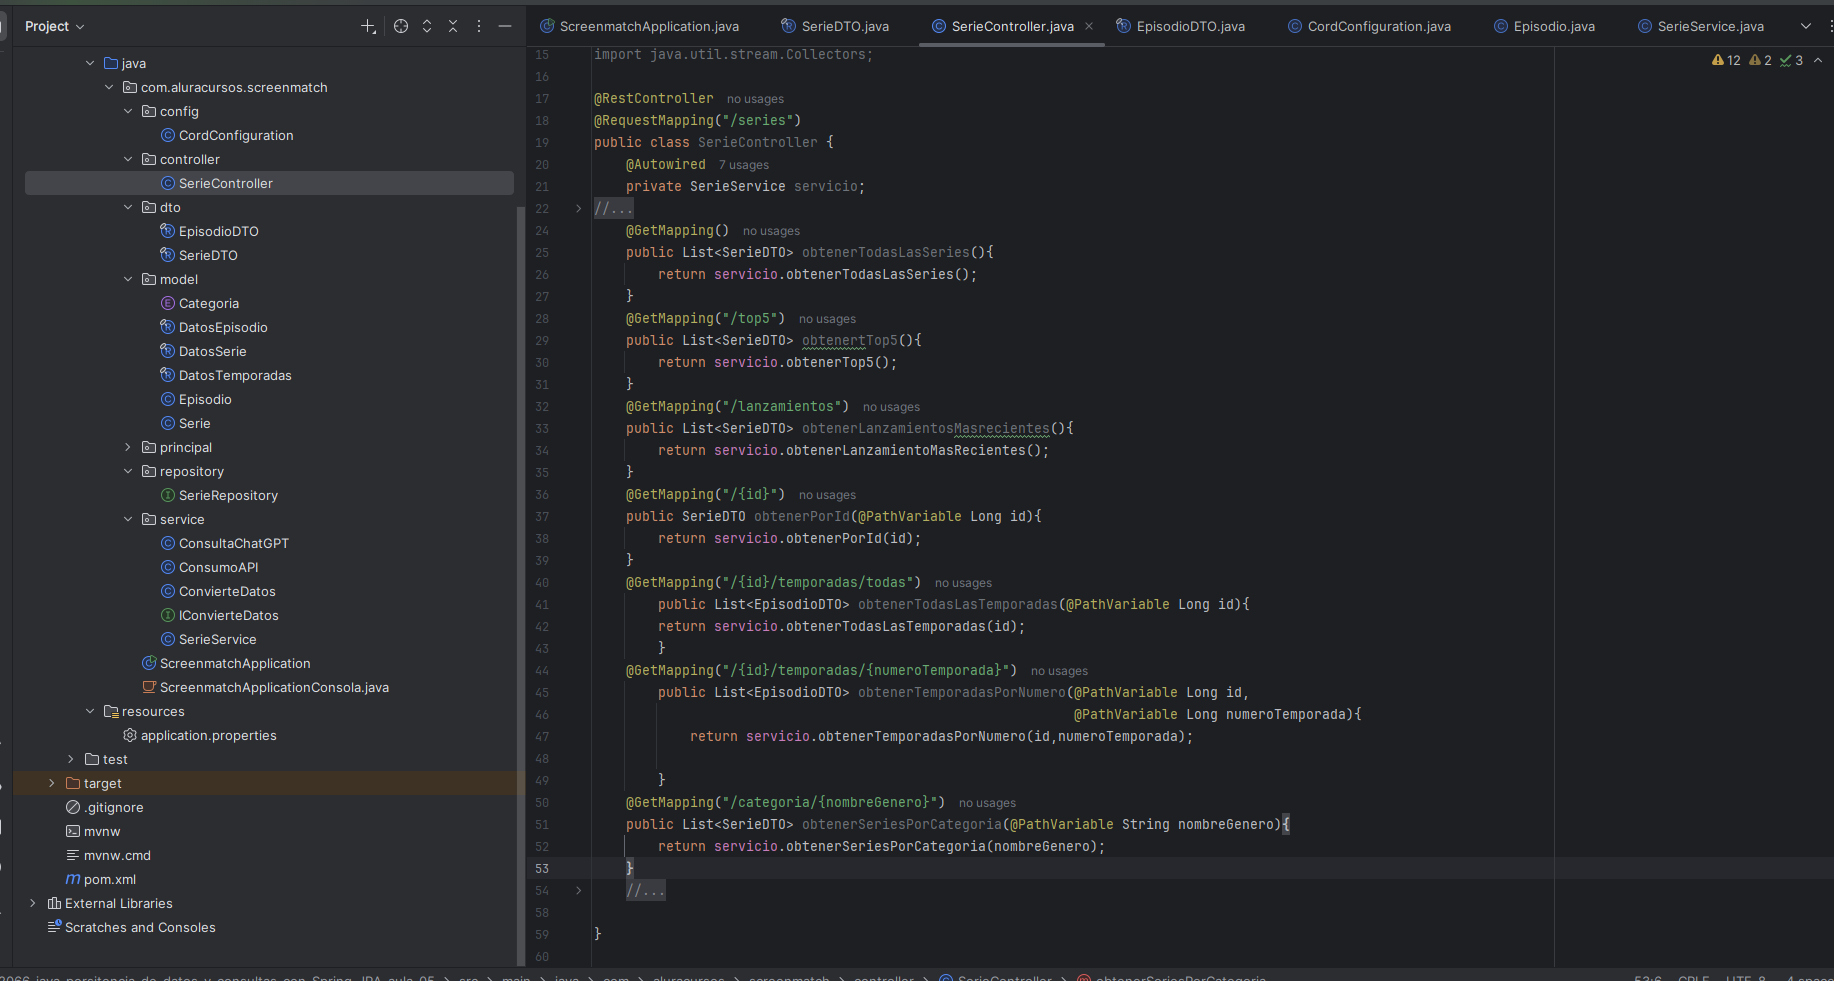Select ScreenmatchApplication in tree
Viewport: 1834px width, 981px height.
click(235, 663)
